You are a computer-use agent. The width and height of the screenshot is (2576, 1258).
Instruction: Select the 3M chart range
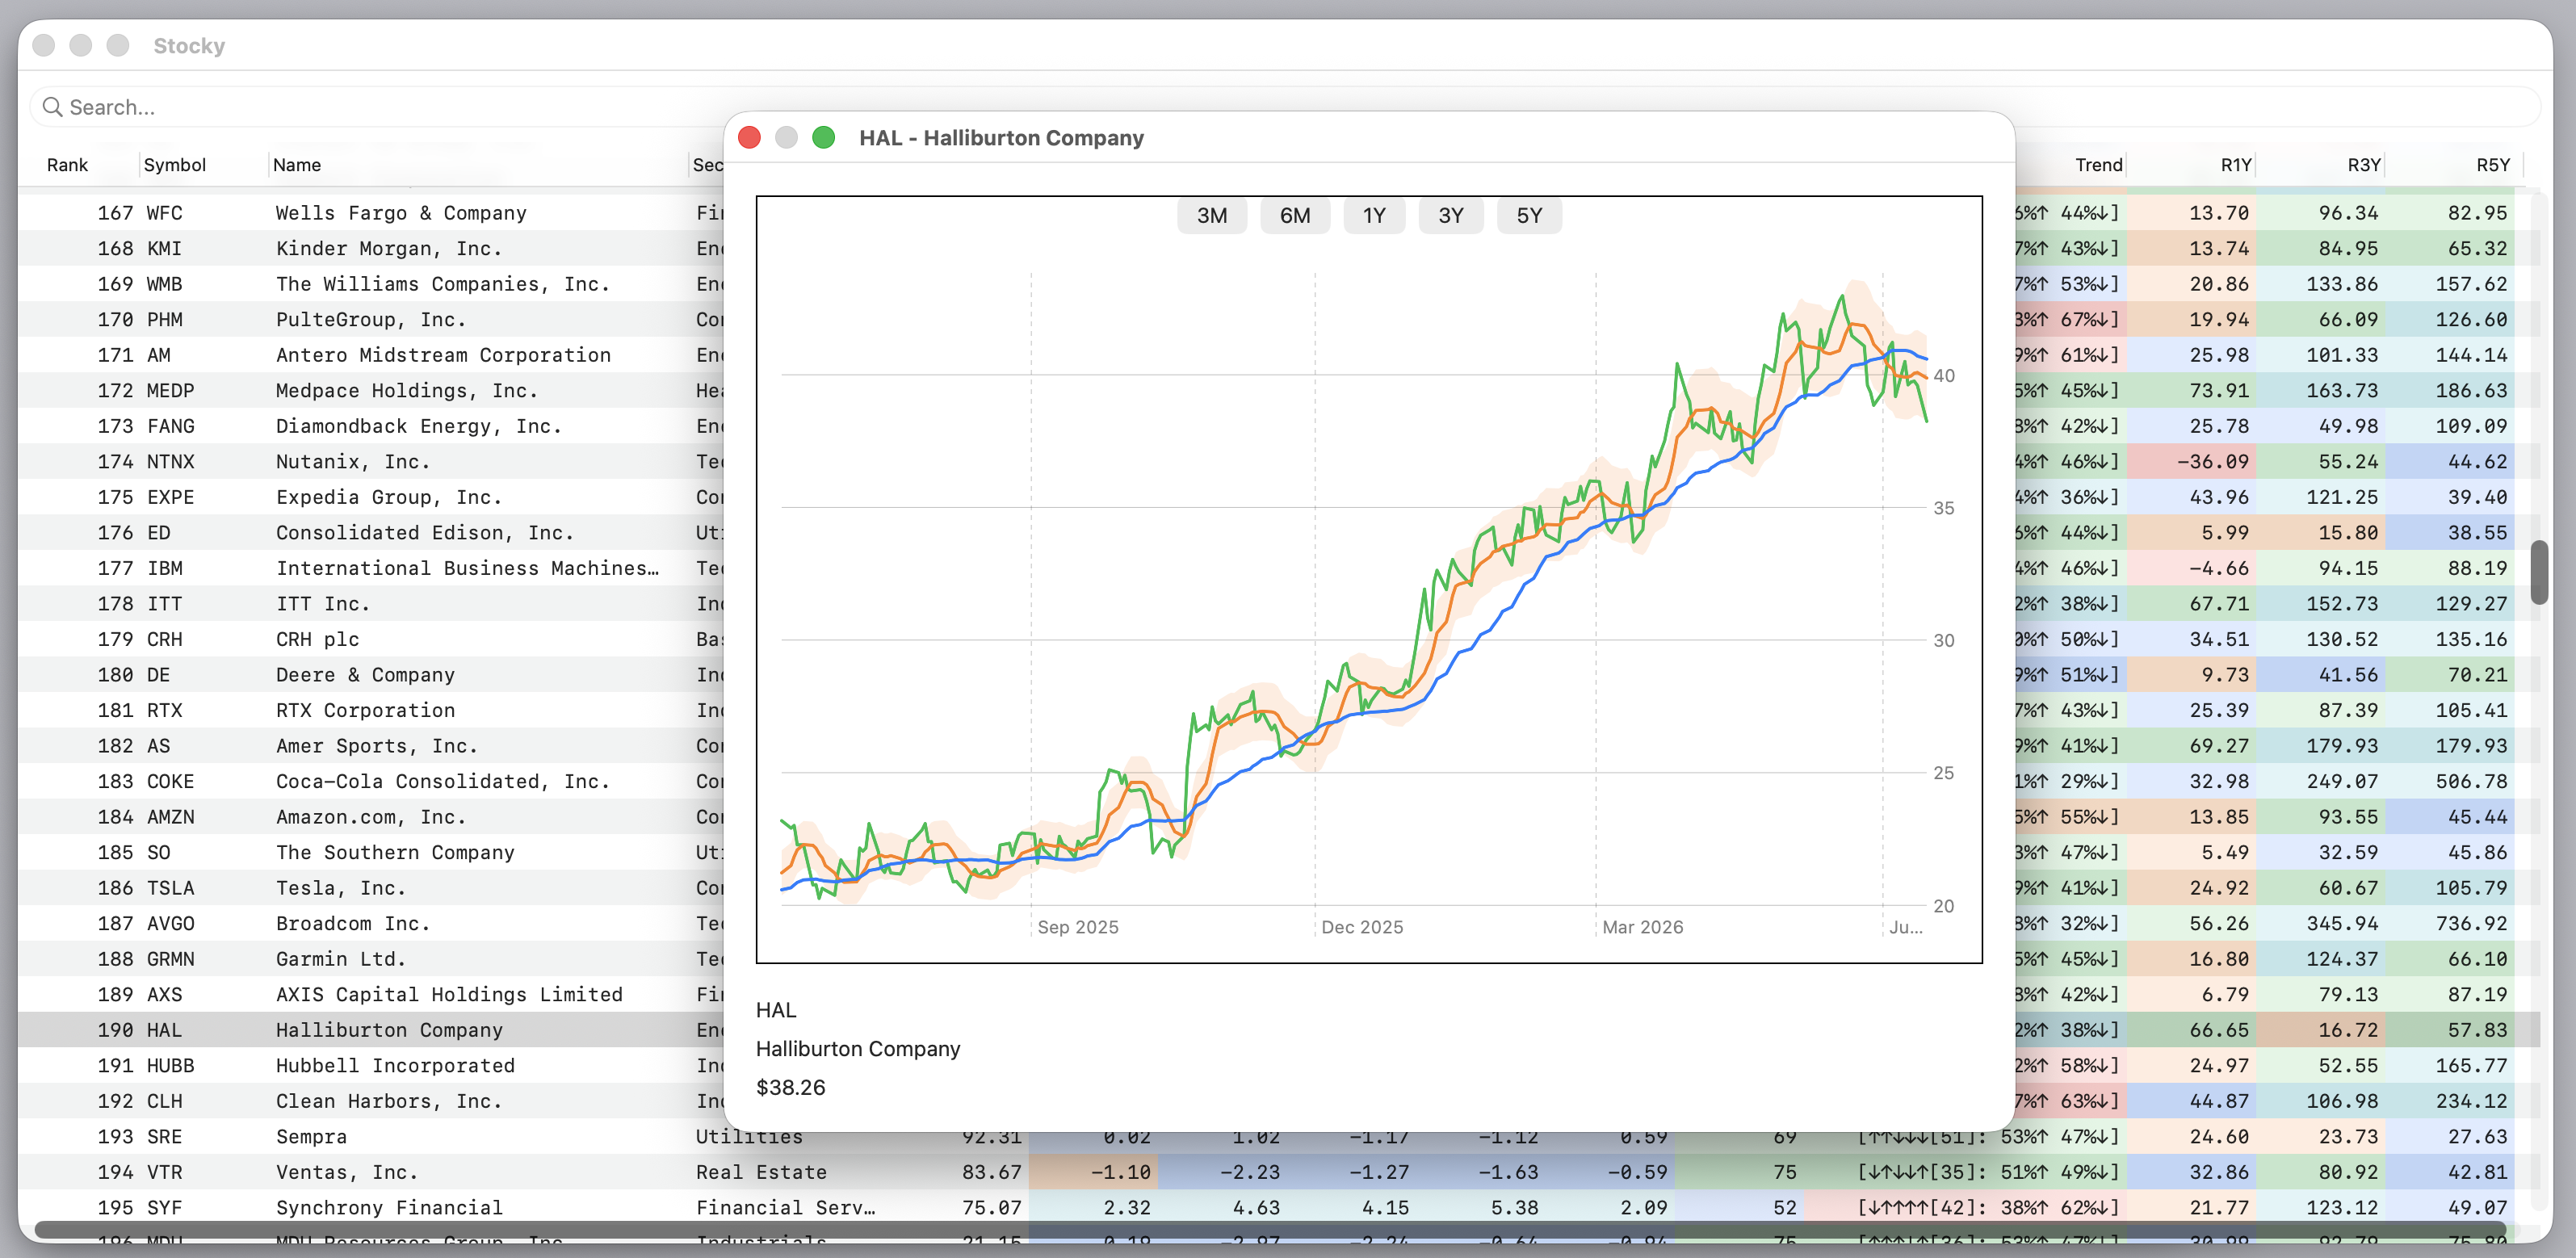coord(1212,216)
